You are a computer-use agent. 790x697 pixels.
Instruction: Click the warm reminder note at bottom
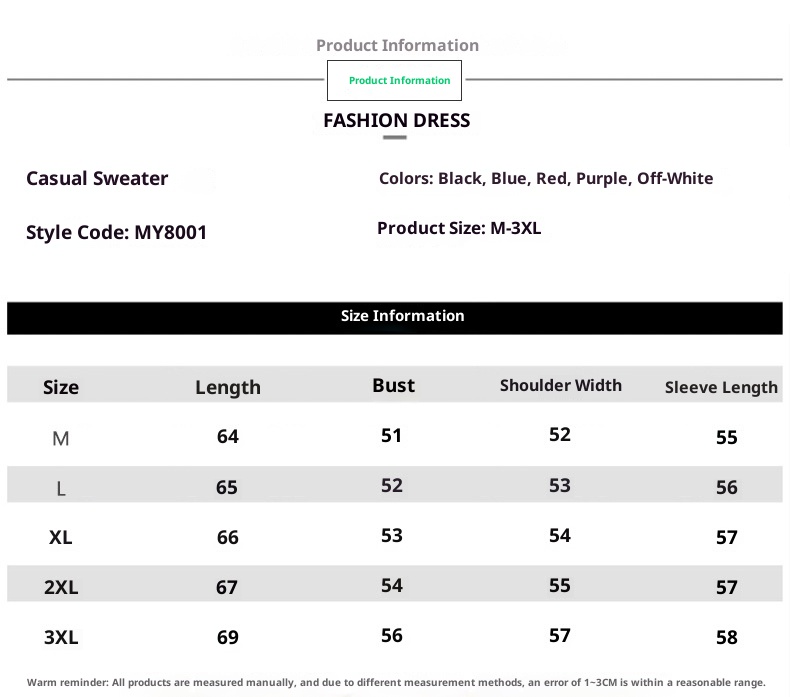(x=395, y=682)
